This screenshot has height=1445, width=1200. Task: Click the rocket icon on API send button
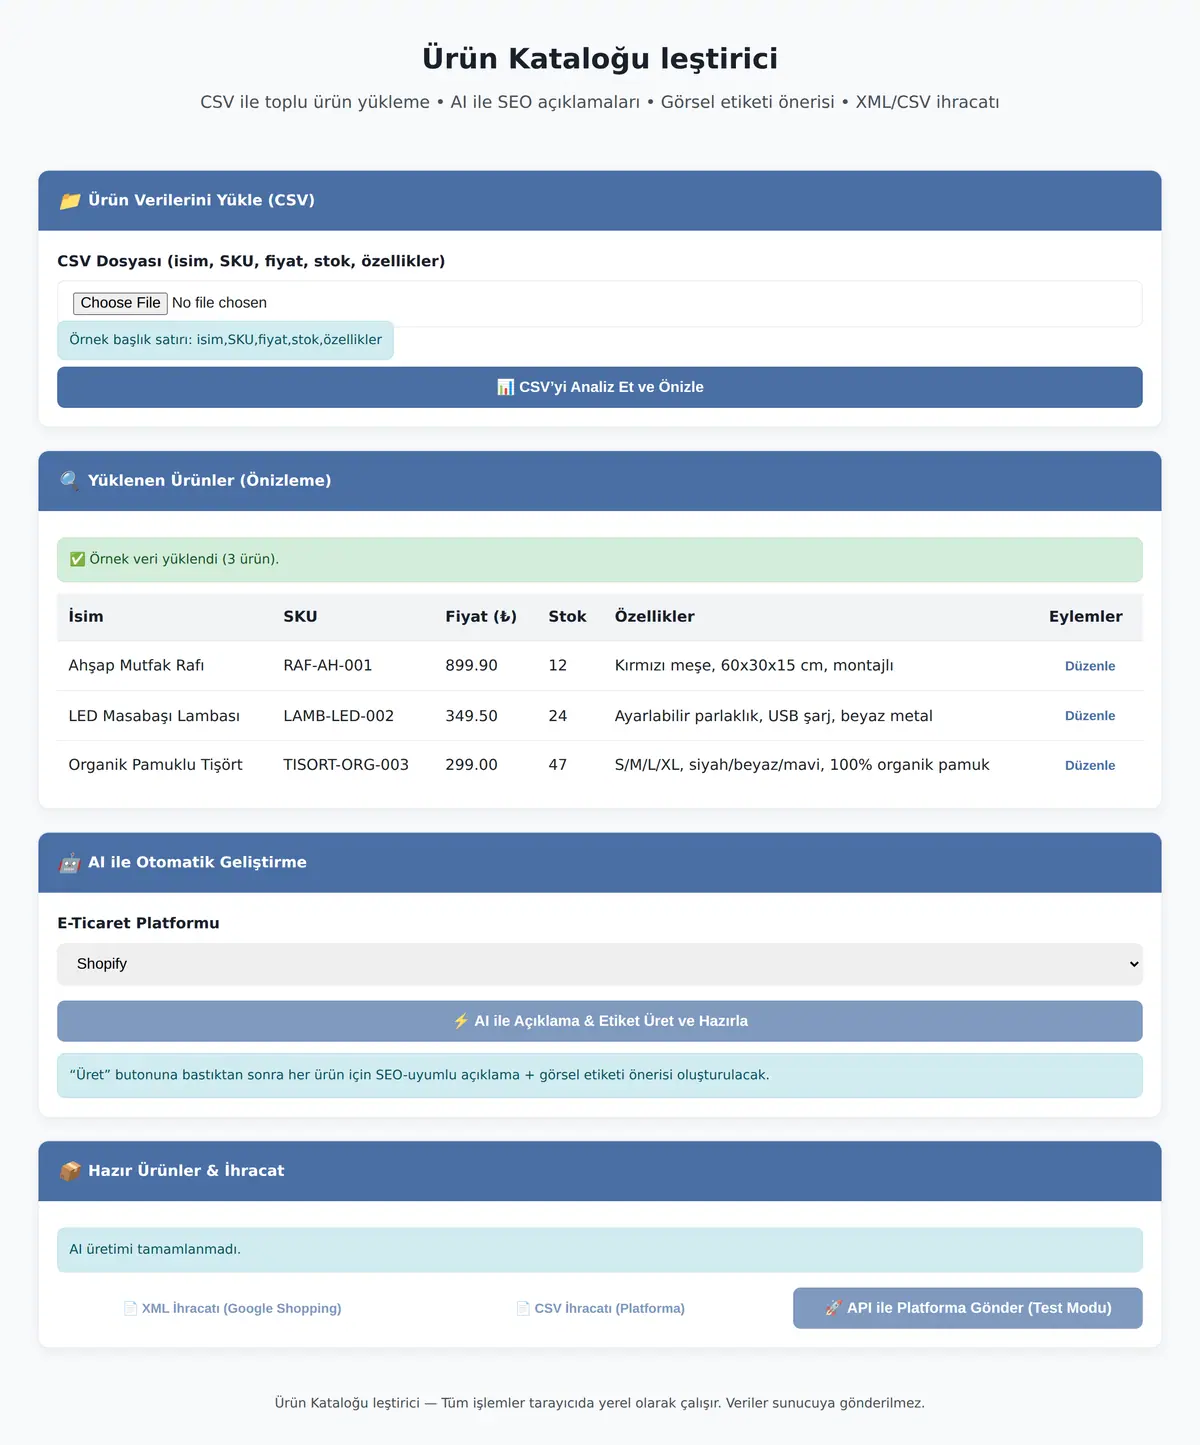click(833, 1308)
